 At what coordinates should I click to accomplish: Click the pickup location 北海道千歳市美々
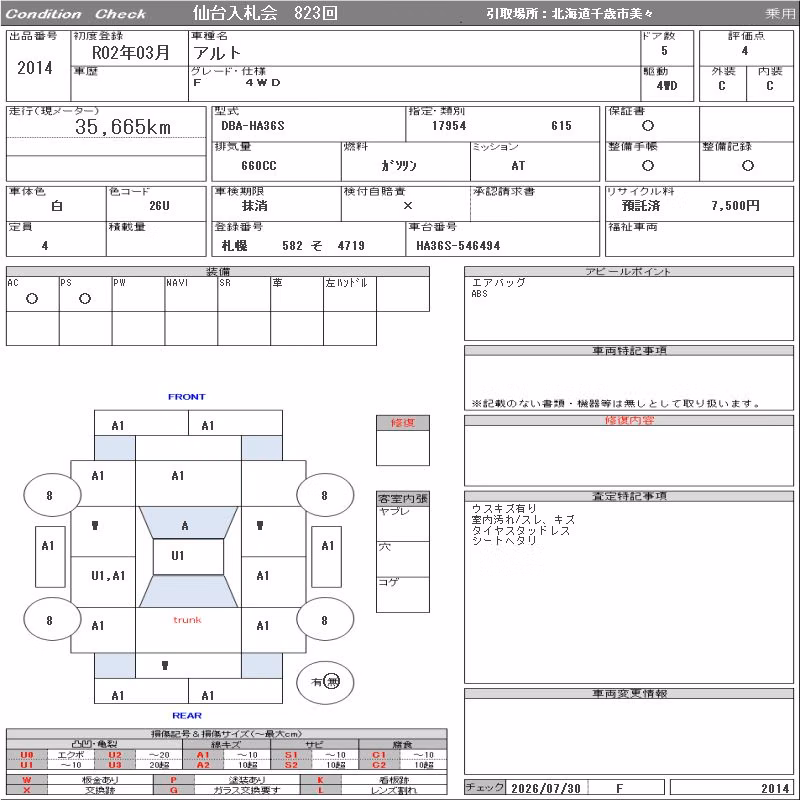click(x=602, y=13)
